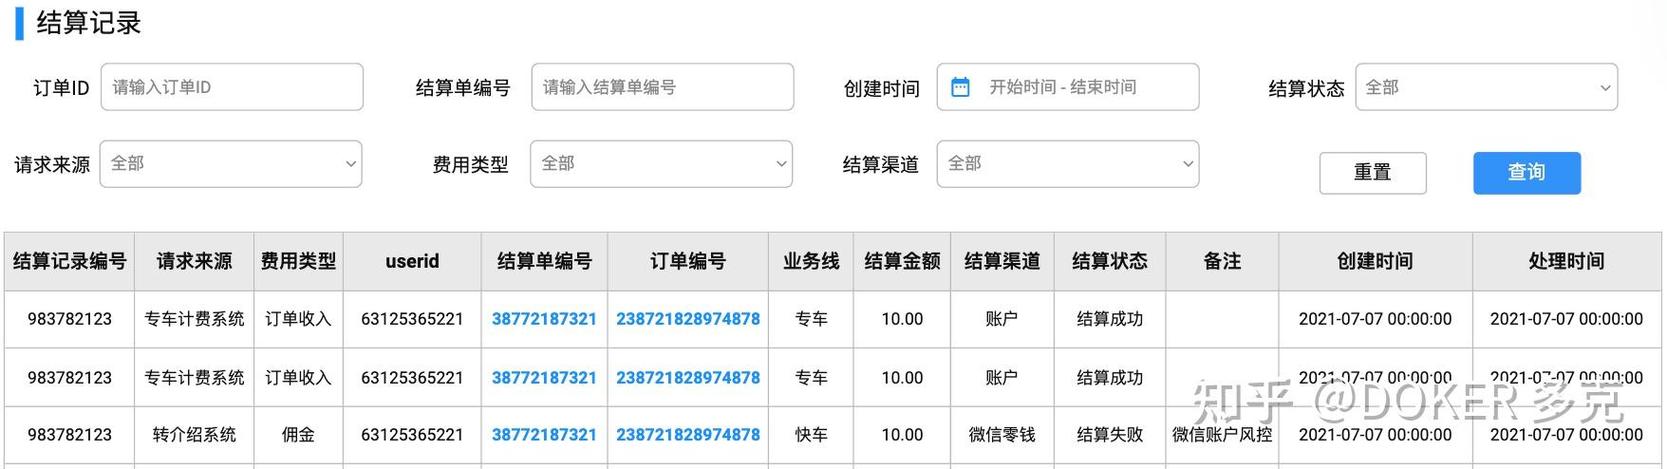Select the 佣金 fee type cell
The width and height of the screenshot is (1667, 469).
[x=298, y=435]
